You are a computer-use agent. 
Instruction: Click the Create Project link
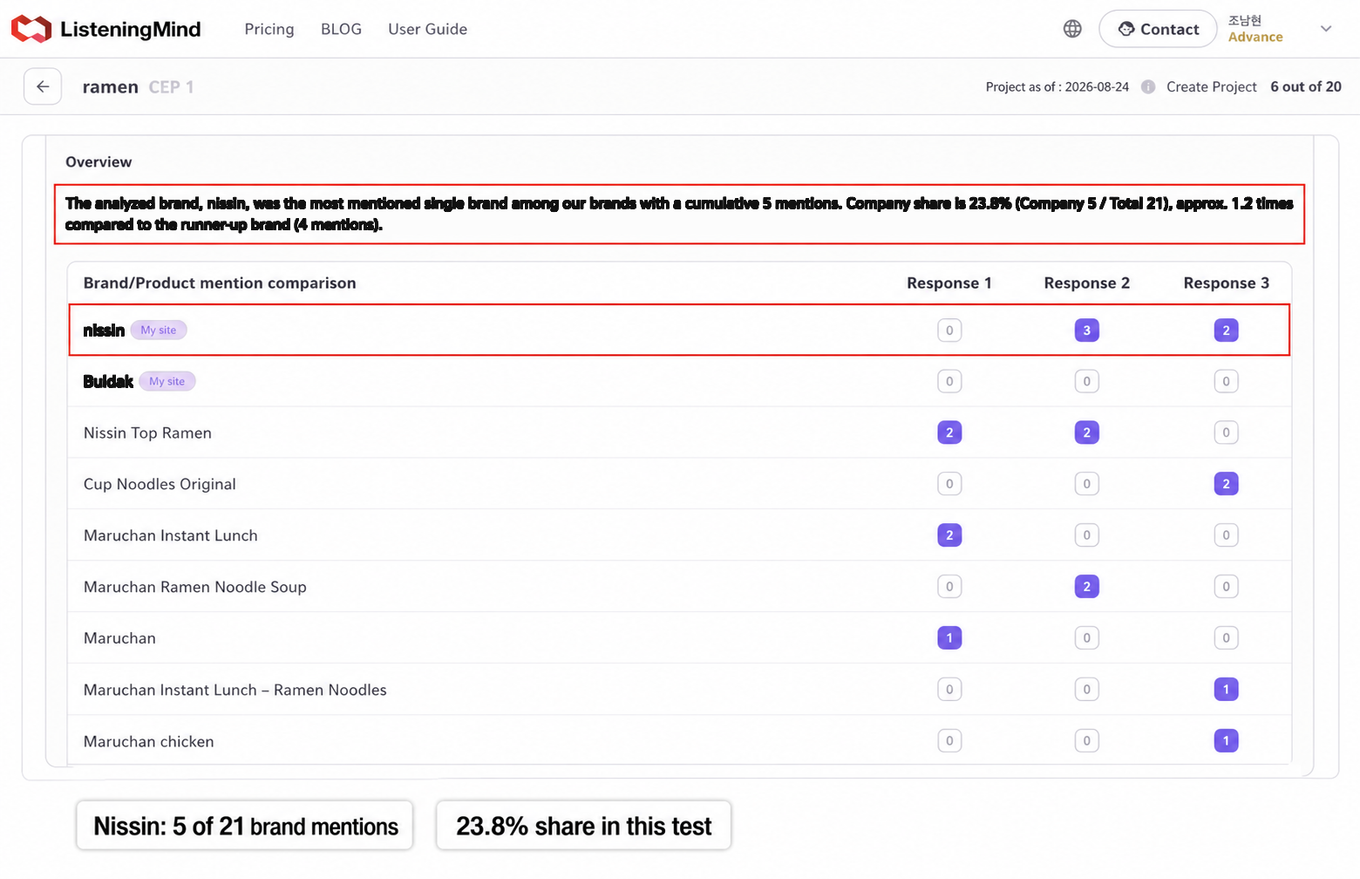1211,87
